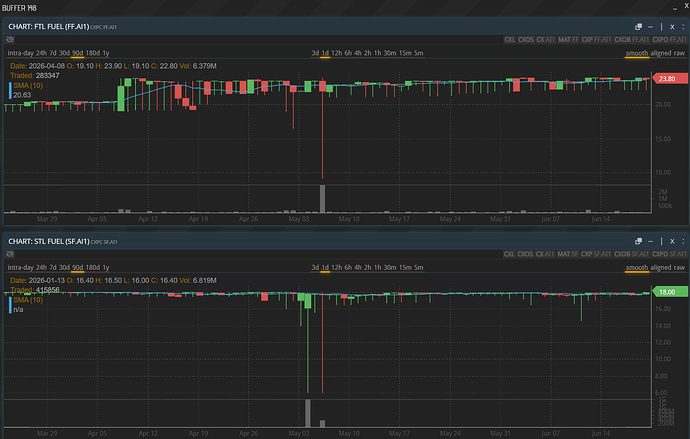This screenshot has height=439, width=690.
Task: Click the hide-context eye icon in FTL FUEL chart
Action: click(10, 40)
